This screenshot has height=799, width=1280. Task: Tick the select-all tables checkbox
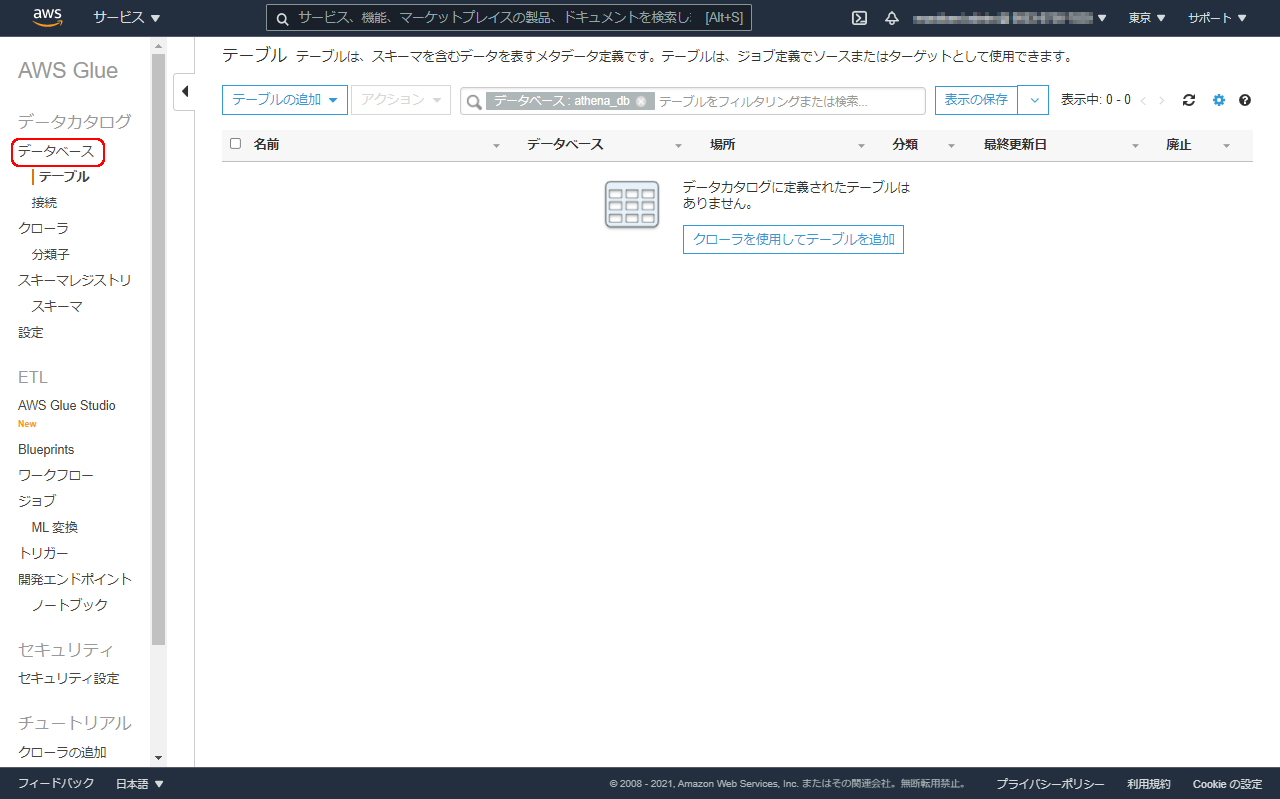tap(236, 143)
